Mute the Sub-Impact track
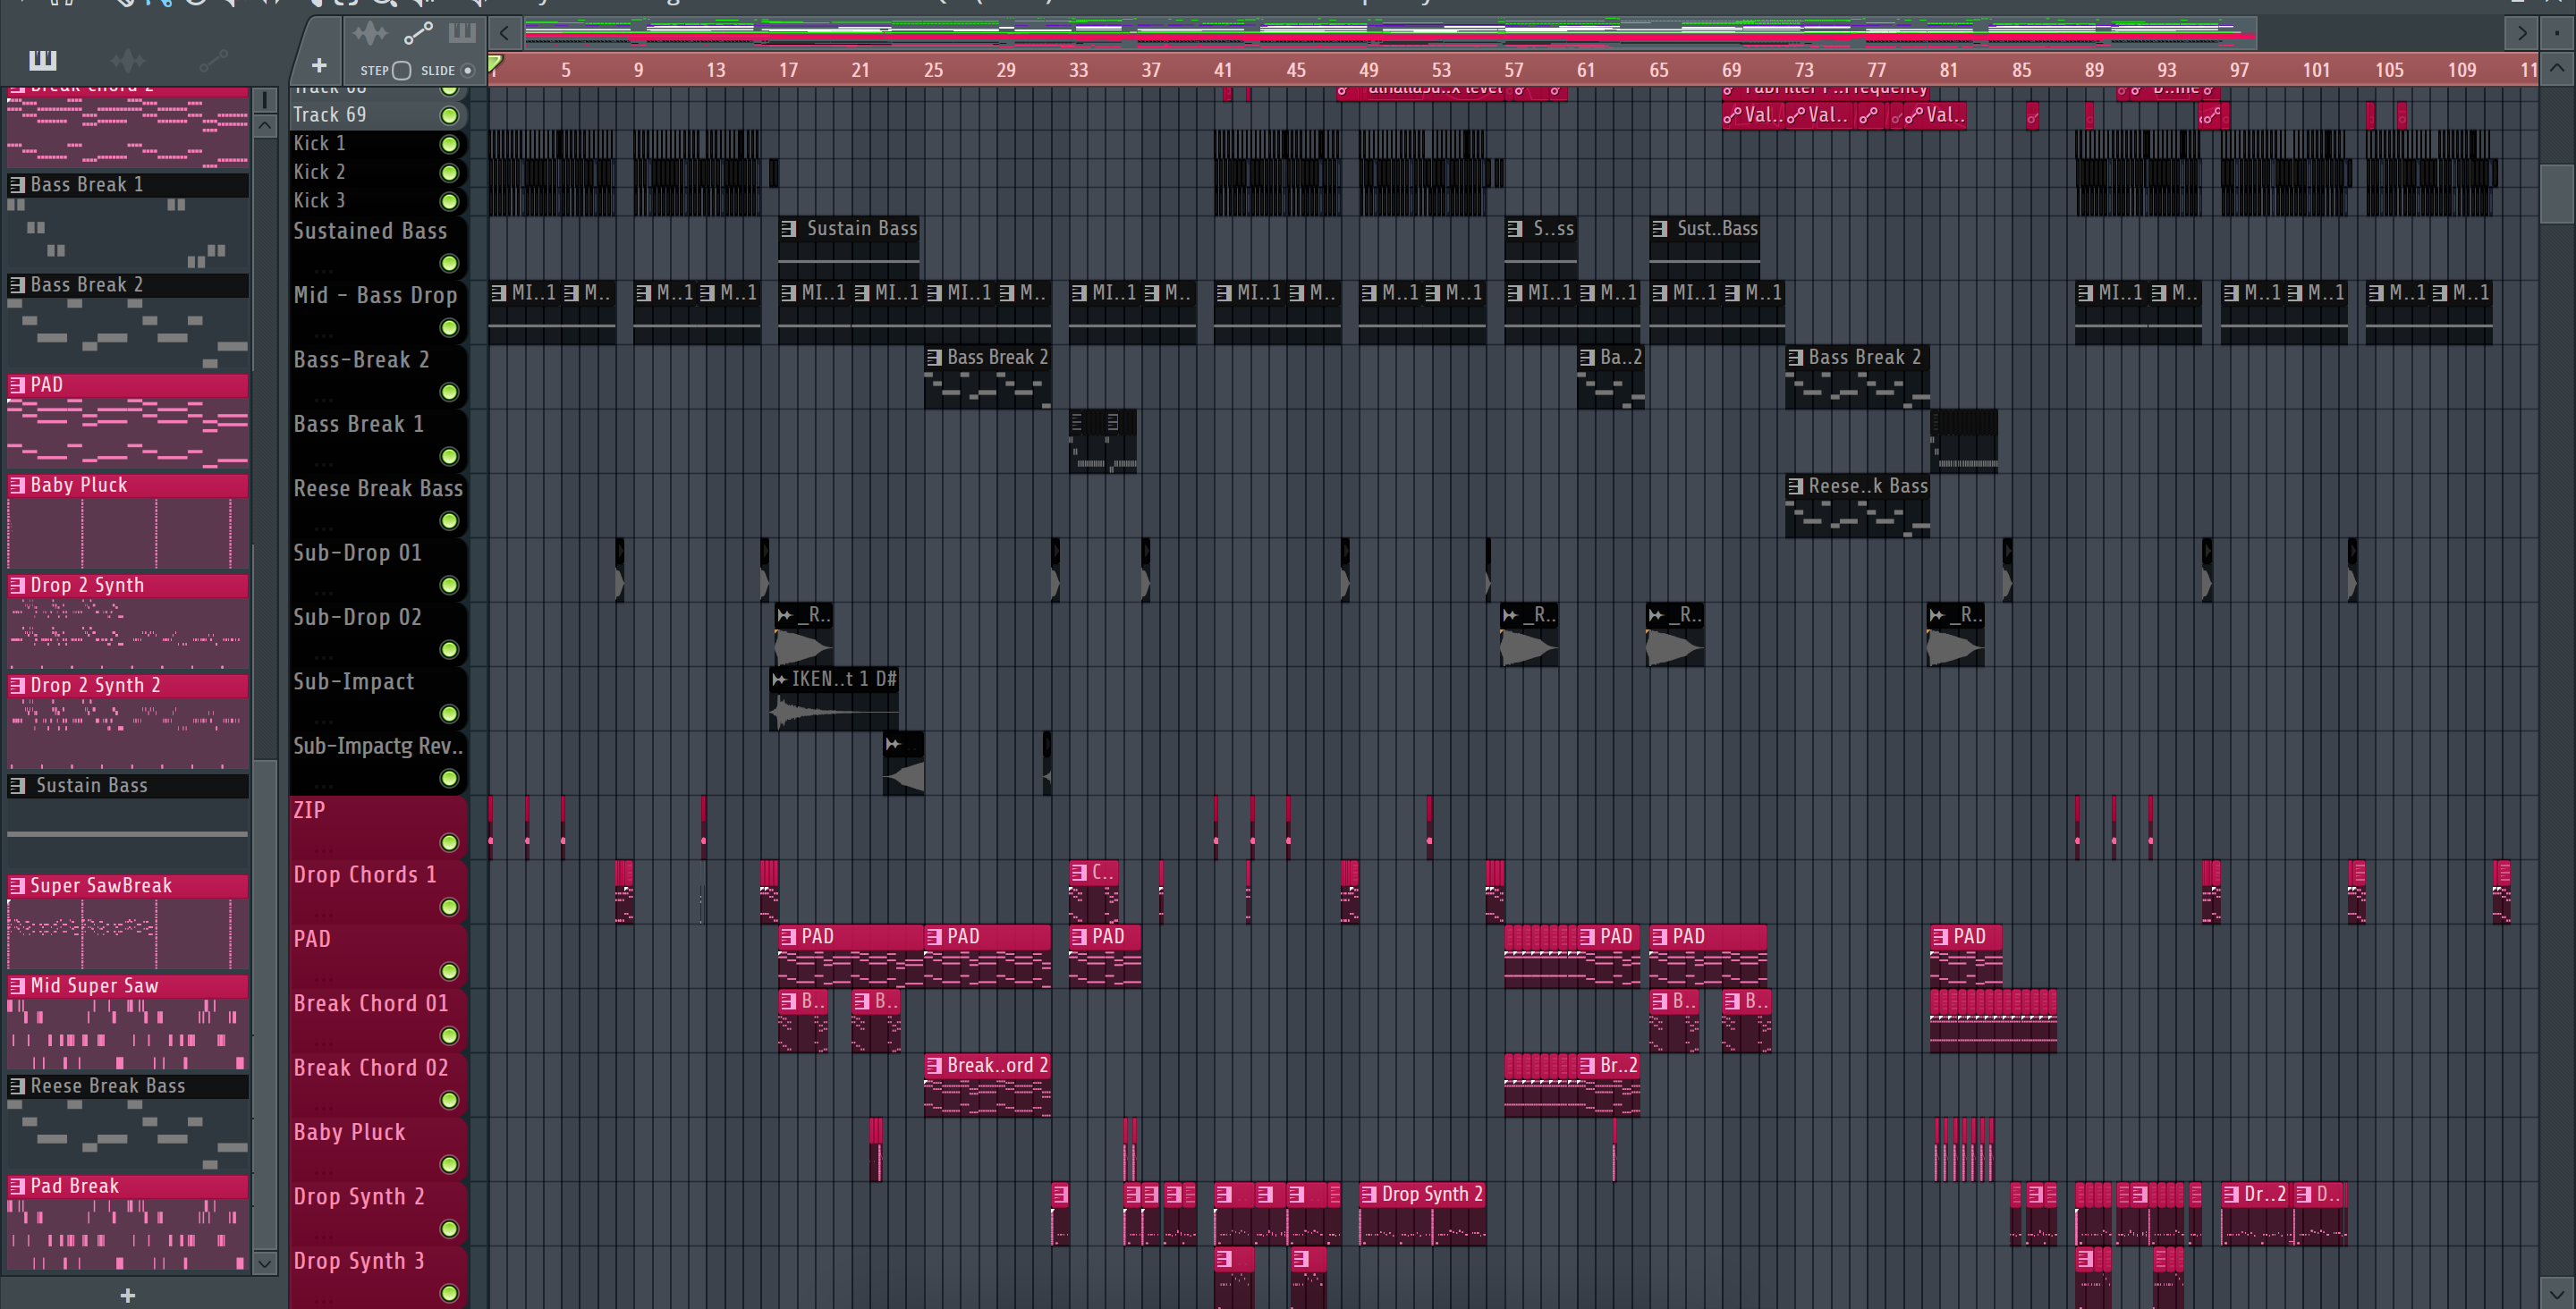Screen dimensions: 2576x1309 coord(450,714)
